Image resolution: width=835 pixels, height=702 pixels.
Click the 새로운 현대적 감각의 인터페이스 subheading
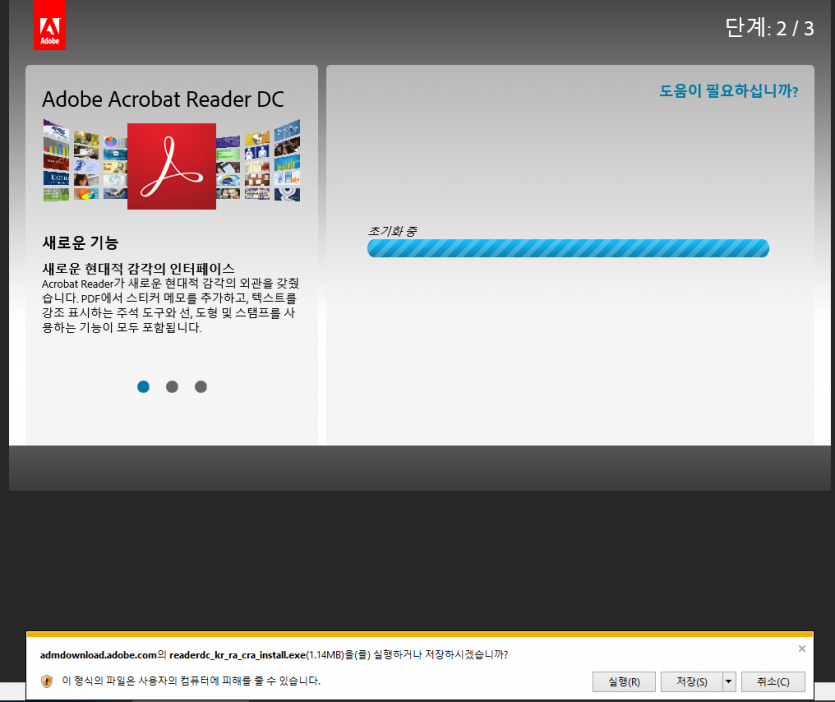(x=138, y=268)
